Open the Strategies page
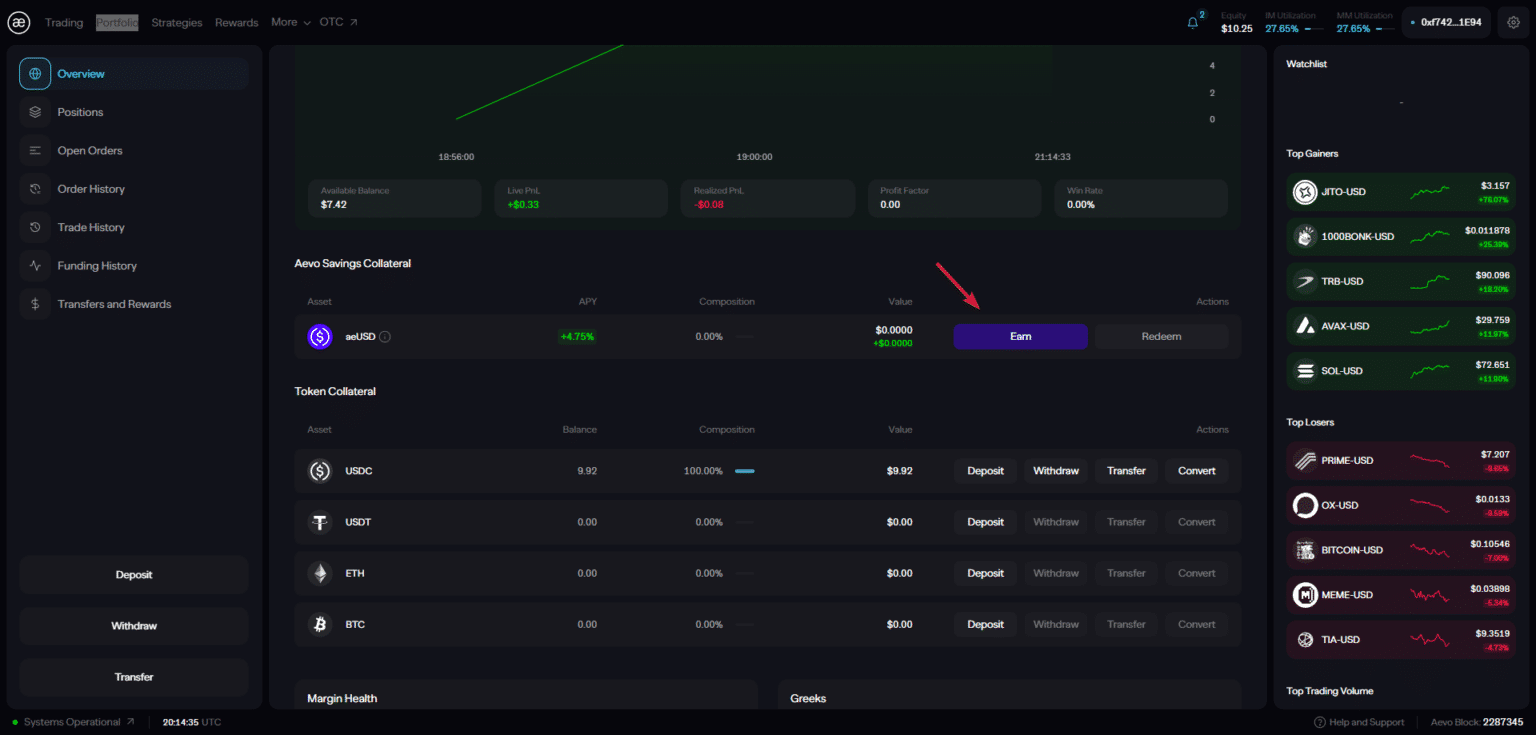1536x735 pixels. tap(176, 21)
